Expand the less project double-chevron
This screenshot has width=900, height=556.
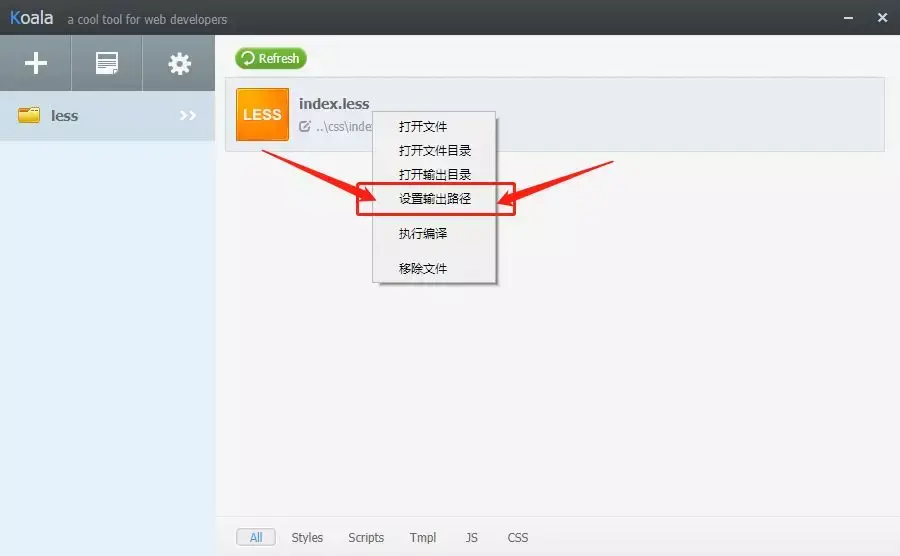coord(188,115)
